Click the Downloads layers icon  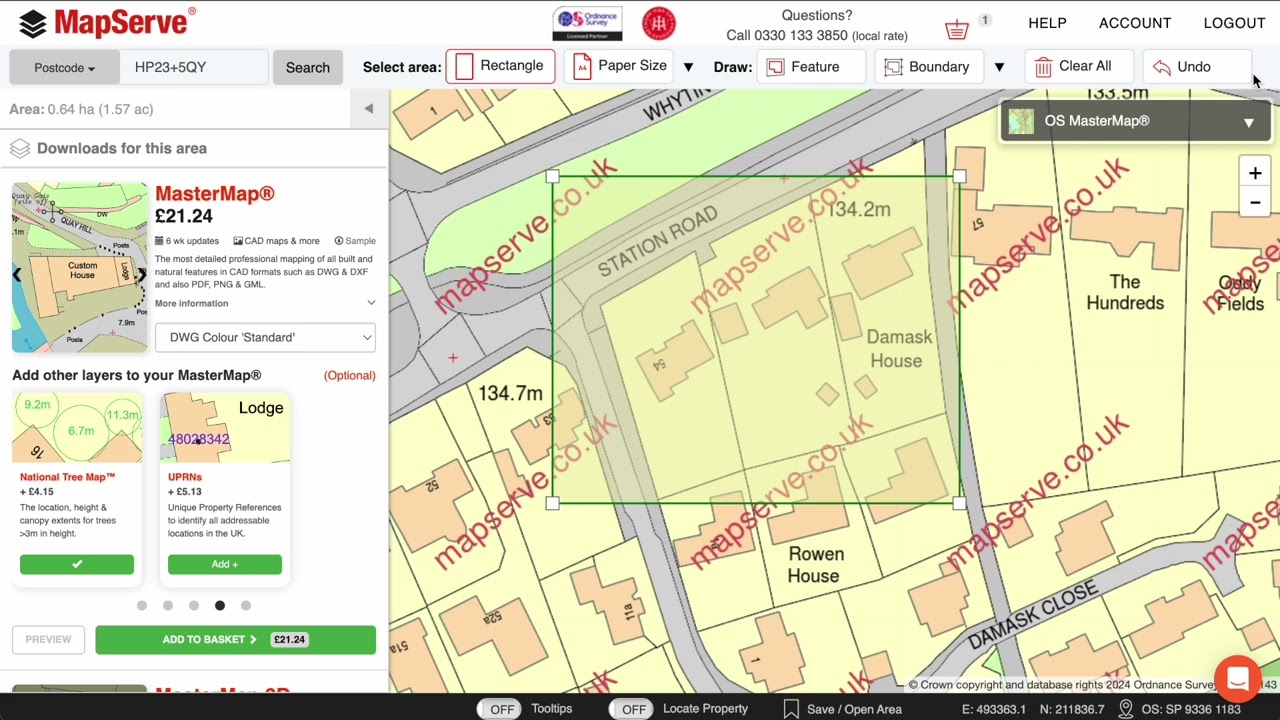point(20,148)
